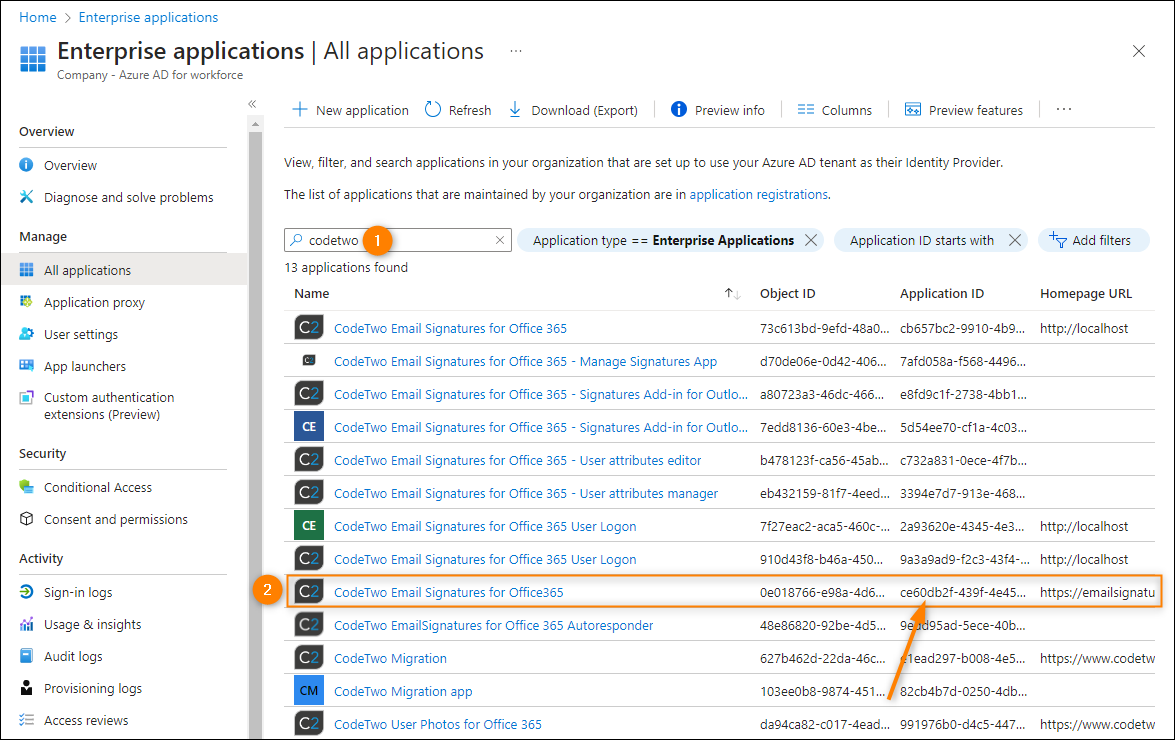
Task: Open the Manage Signatures App entry
Action: (x=525, y=362)
